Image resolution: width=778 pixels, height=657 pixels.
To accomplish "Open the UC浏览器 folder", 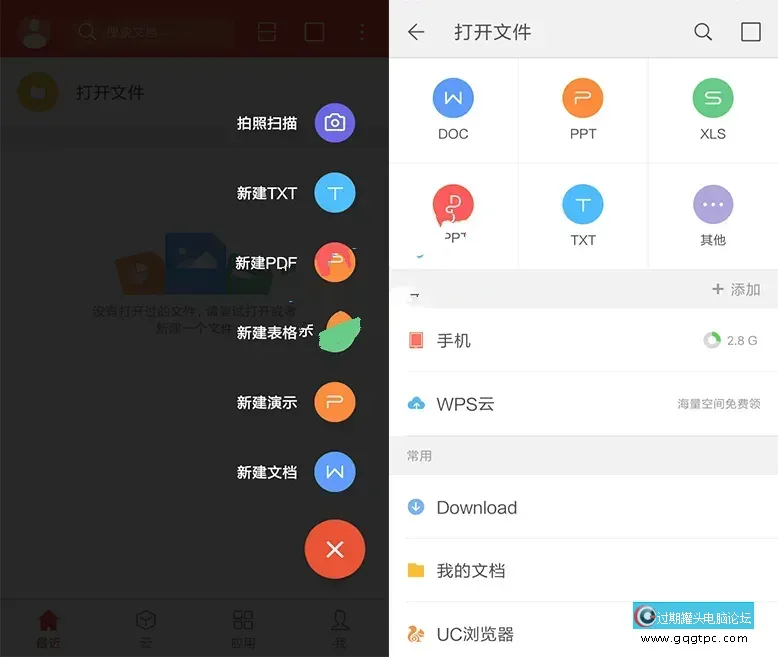I will click(584, 633).
